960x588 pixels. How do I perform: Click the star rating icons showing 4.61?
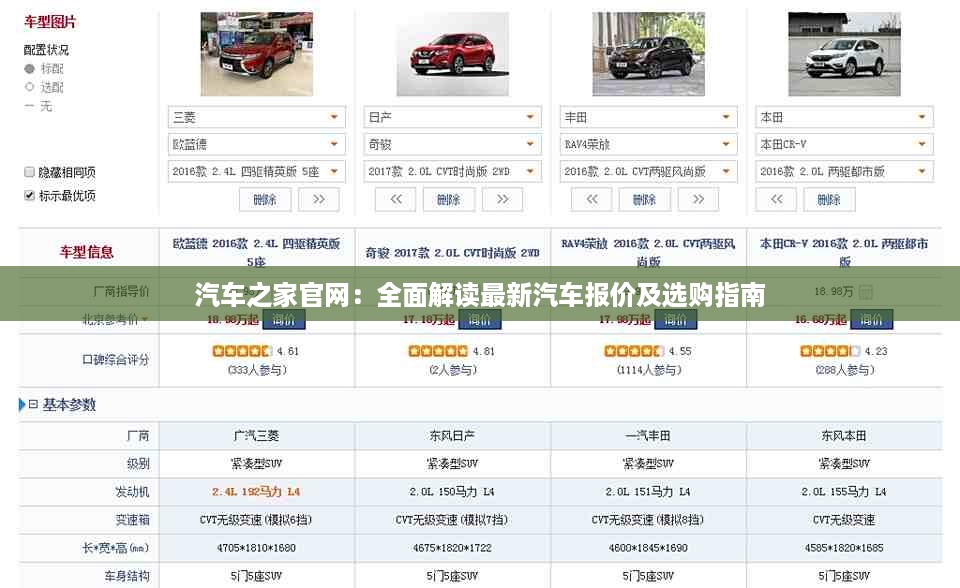(x=241, y=352)
